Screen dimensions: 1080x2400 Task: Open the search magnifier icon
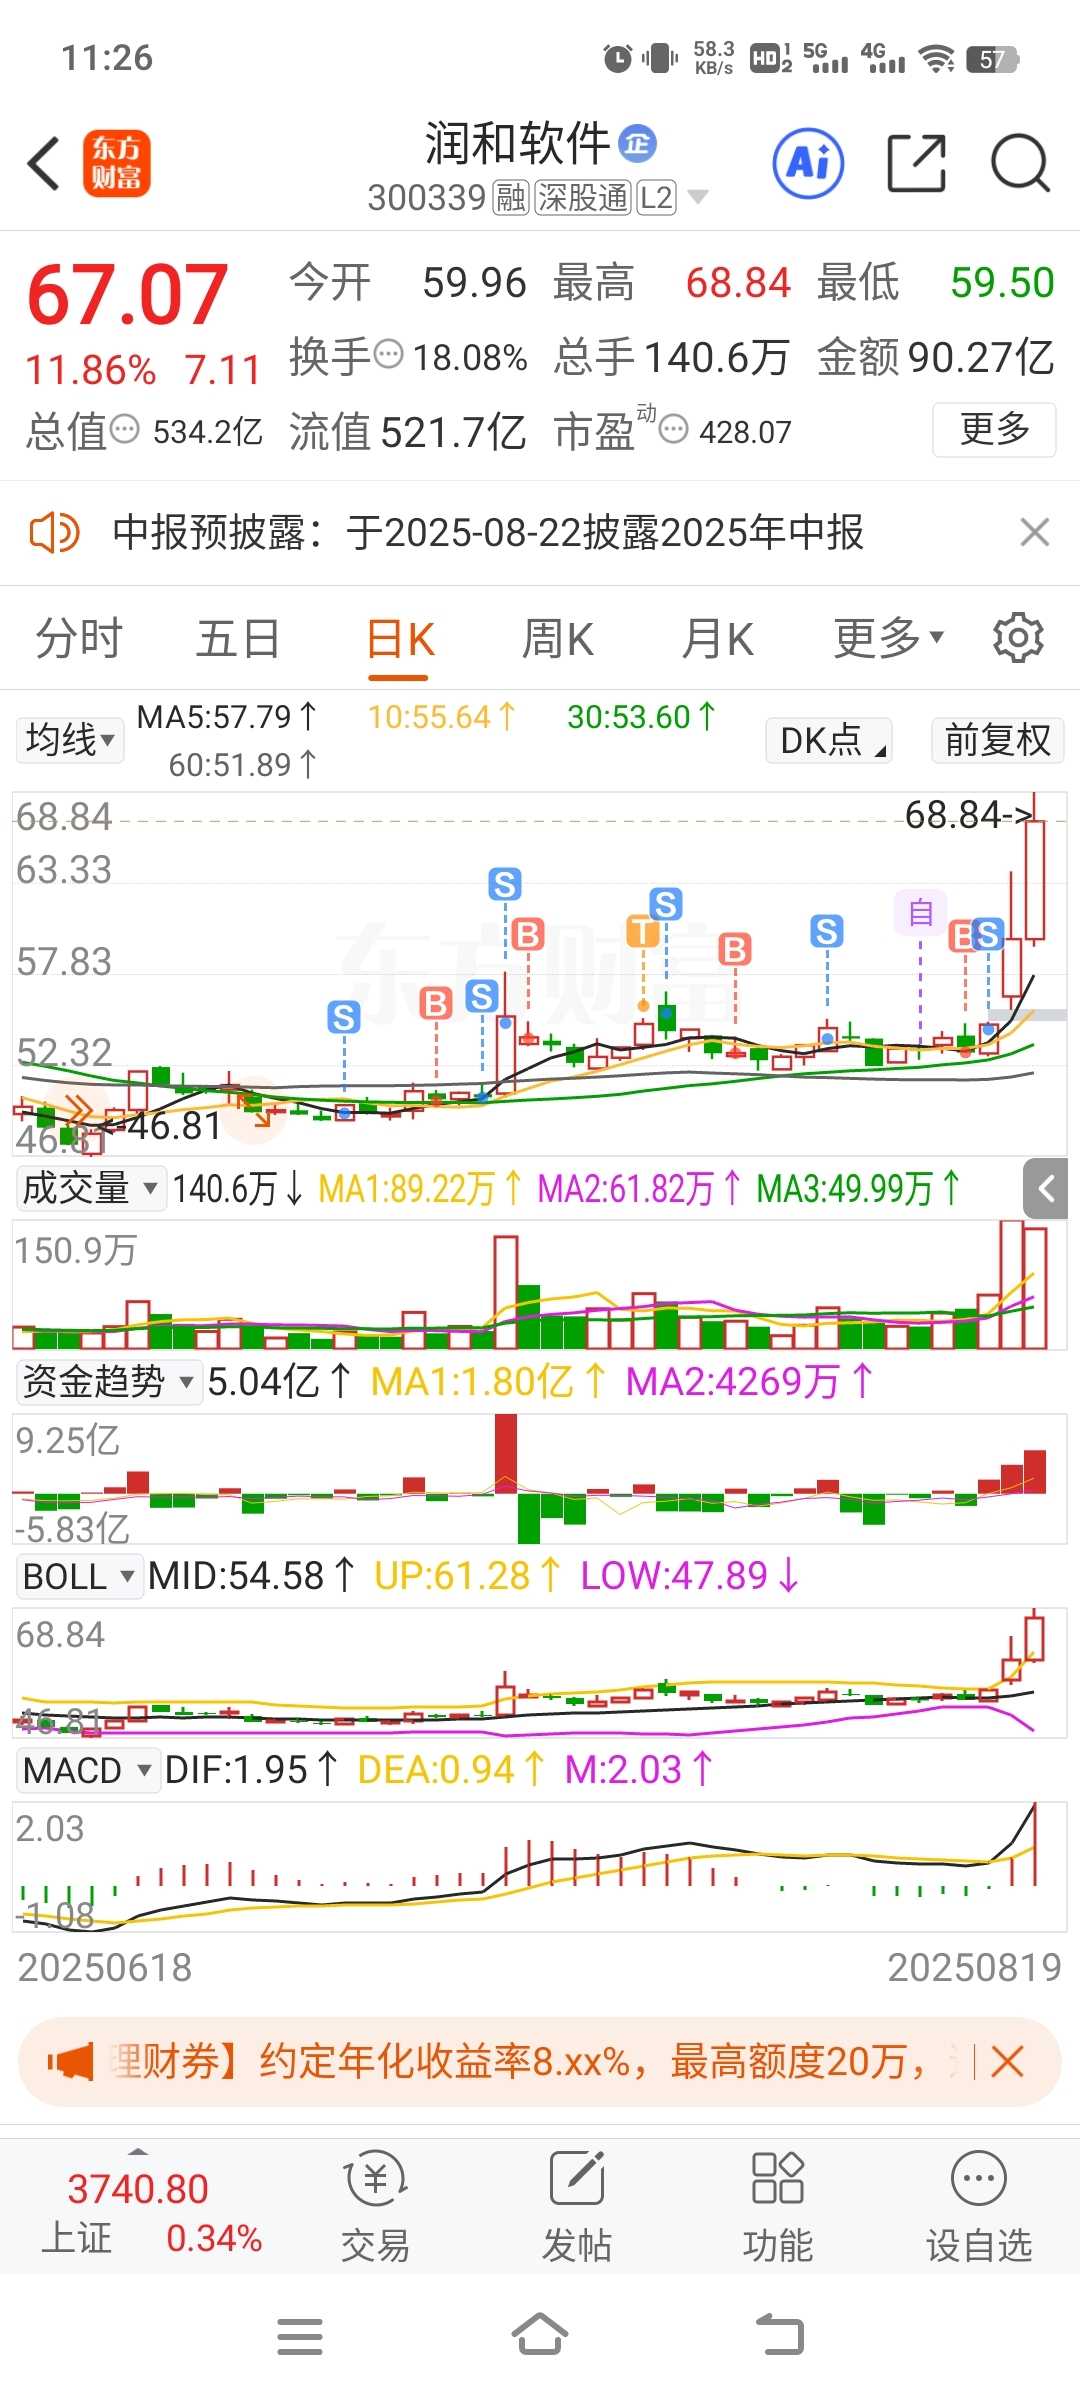coord(1020,163)
